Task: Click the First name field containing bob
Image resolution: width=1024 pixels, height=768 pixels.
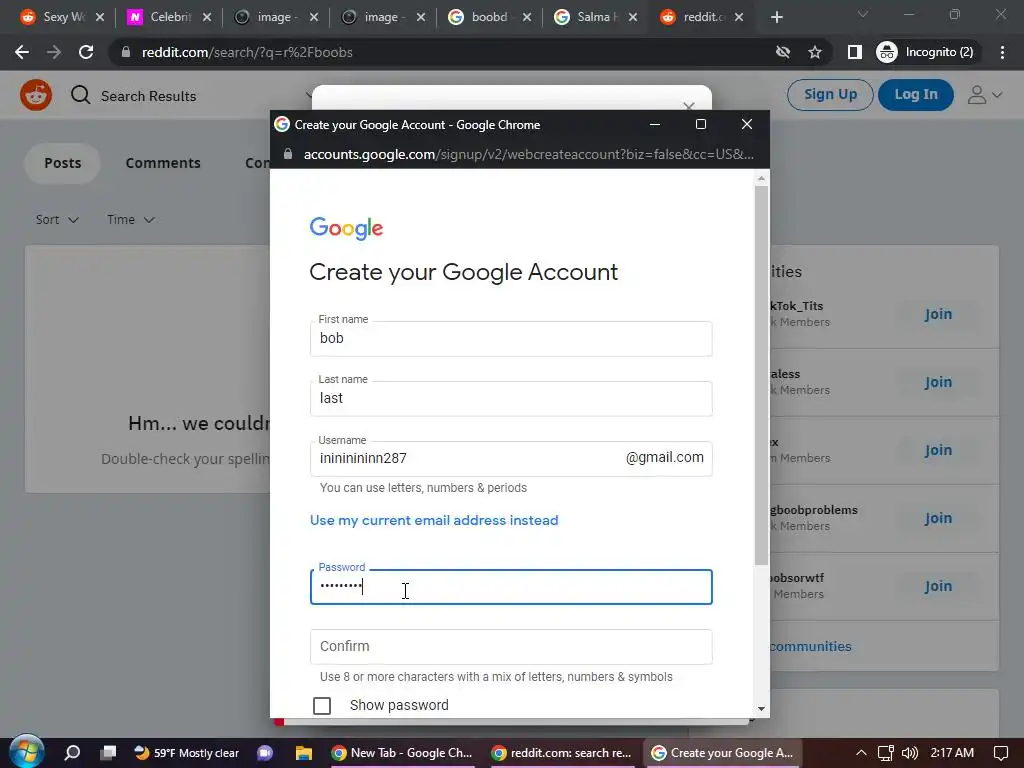Action: [x=511, y=338]
